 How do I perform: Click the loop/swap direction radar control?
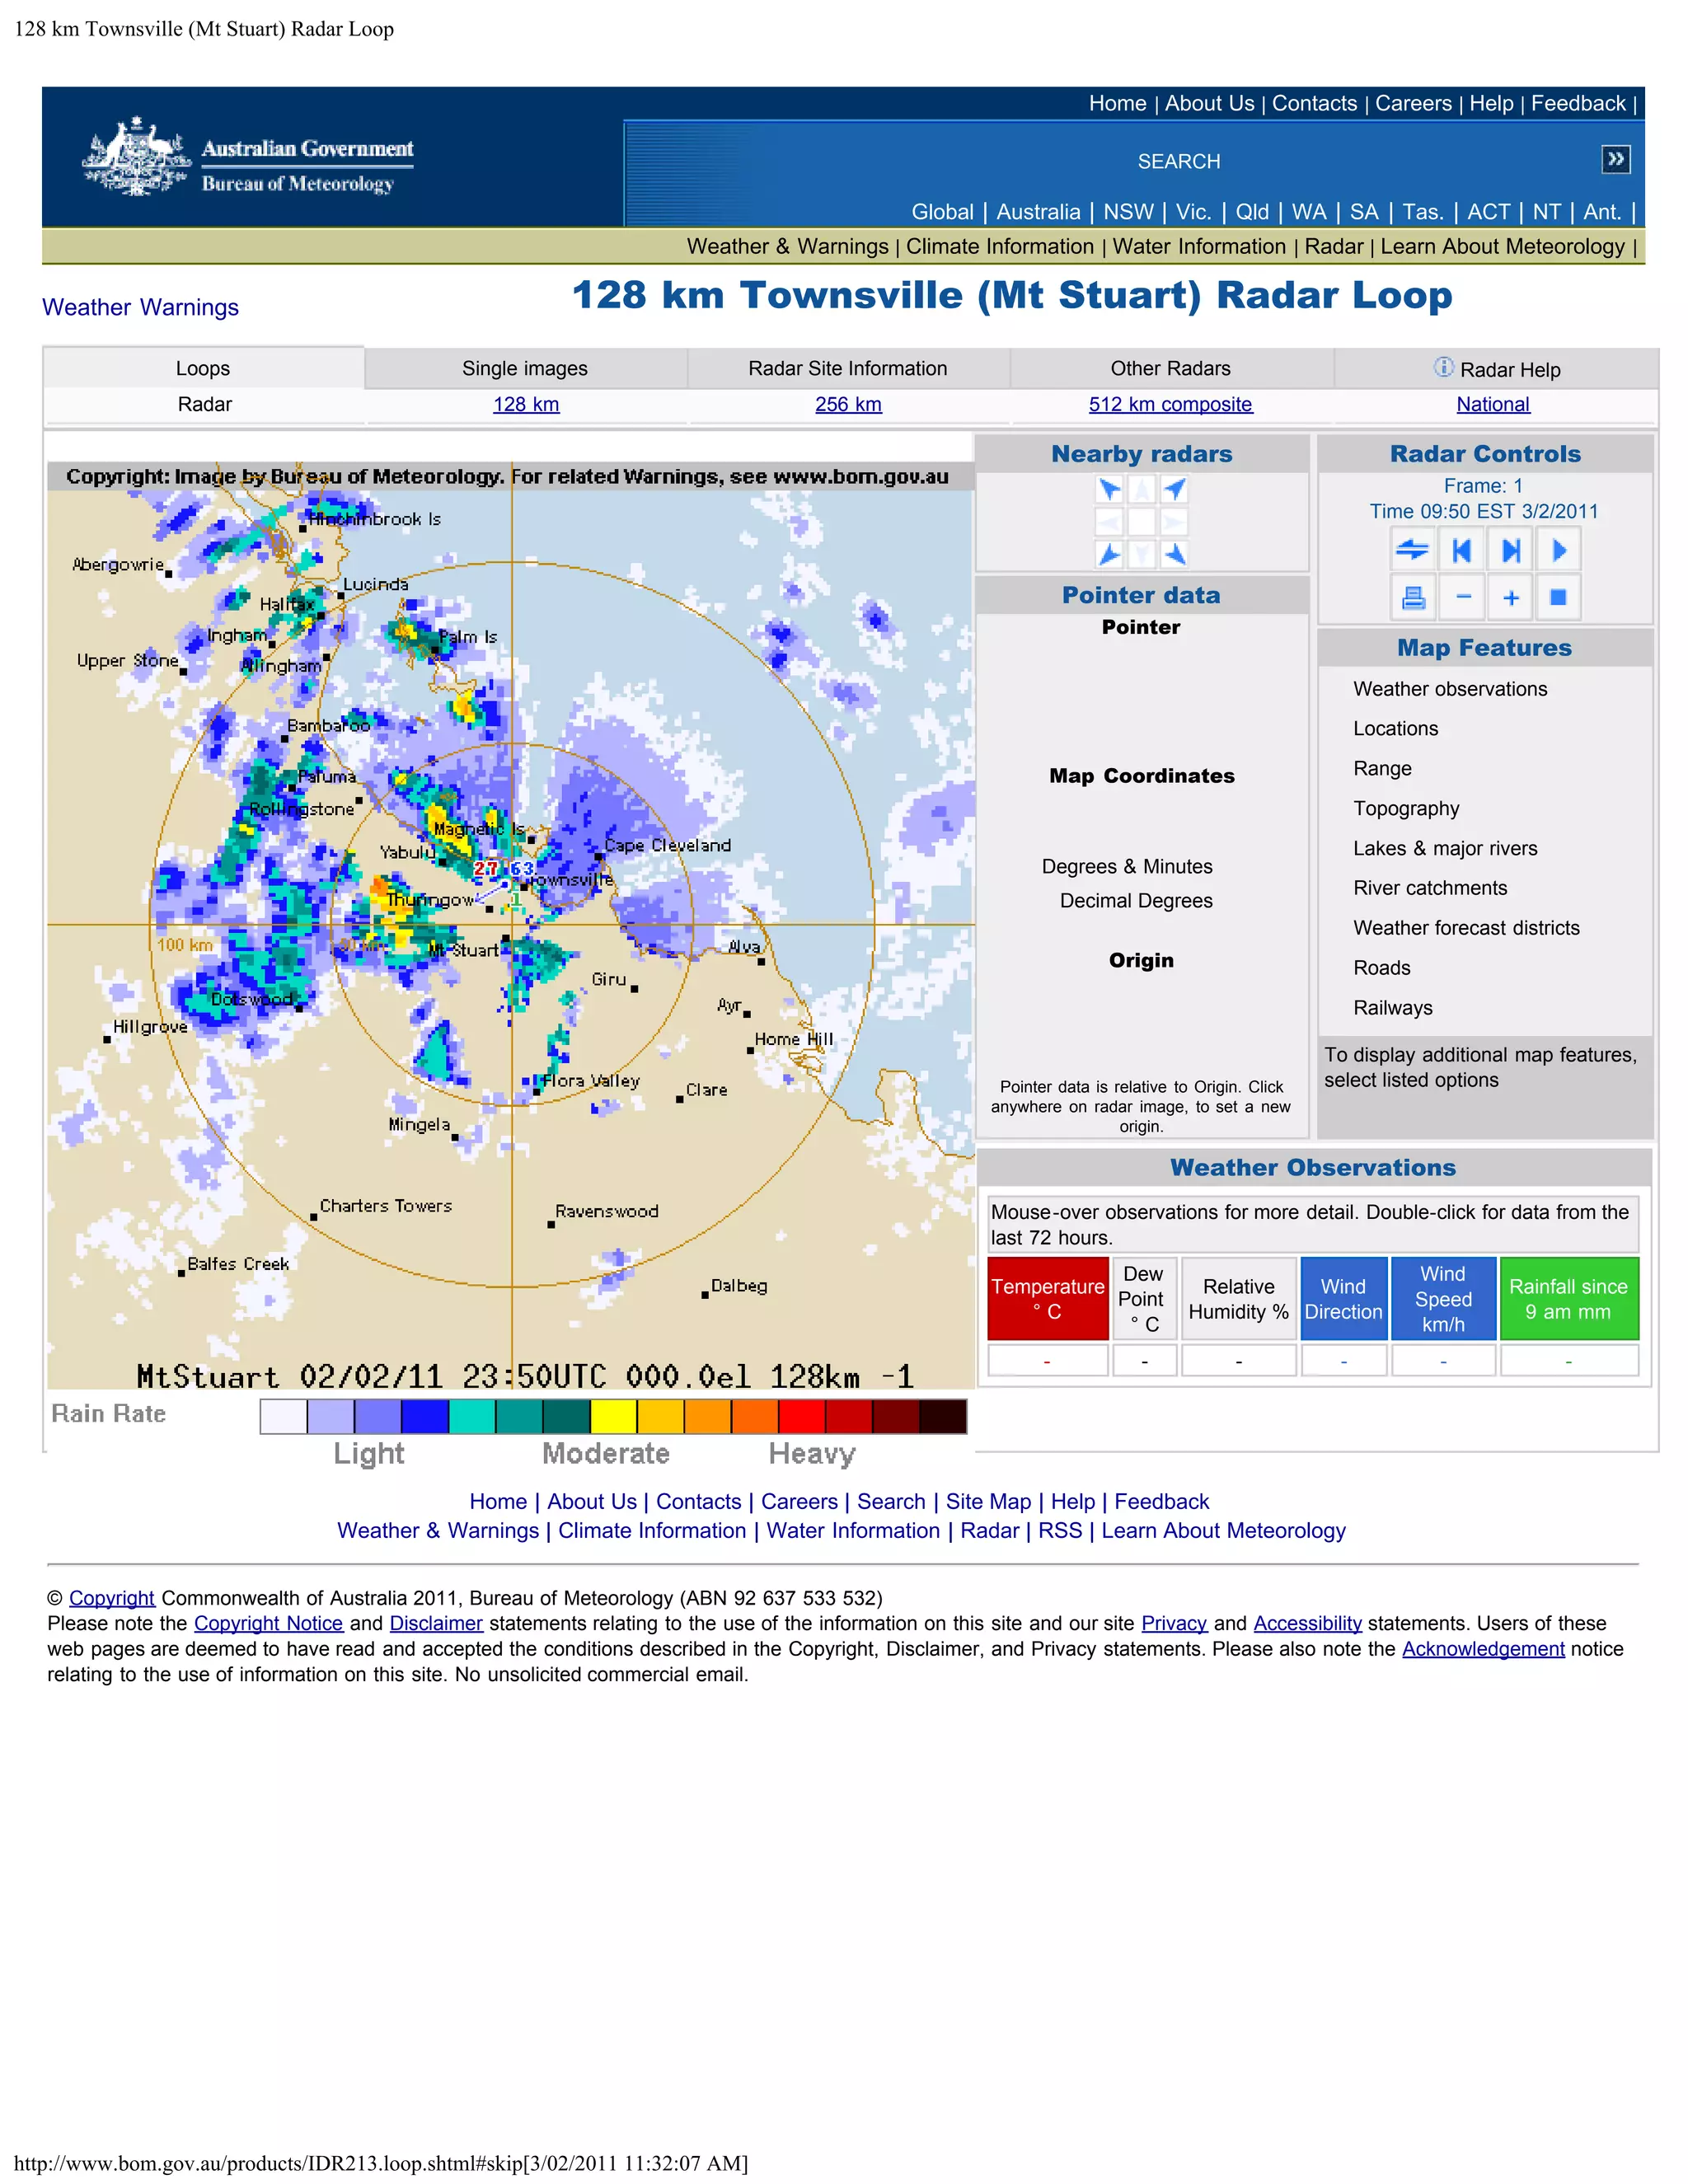coord(1412,550)
